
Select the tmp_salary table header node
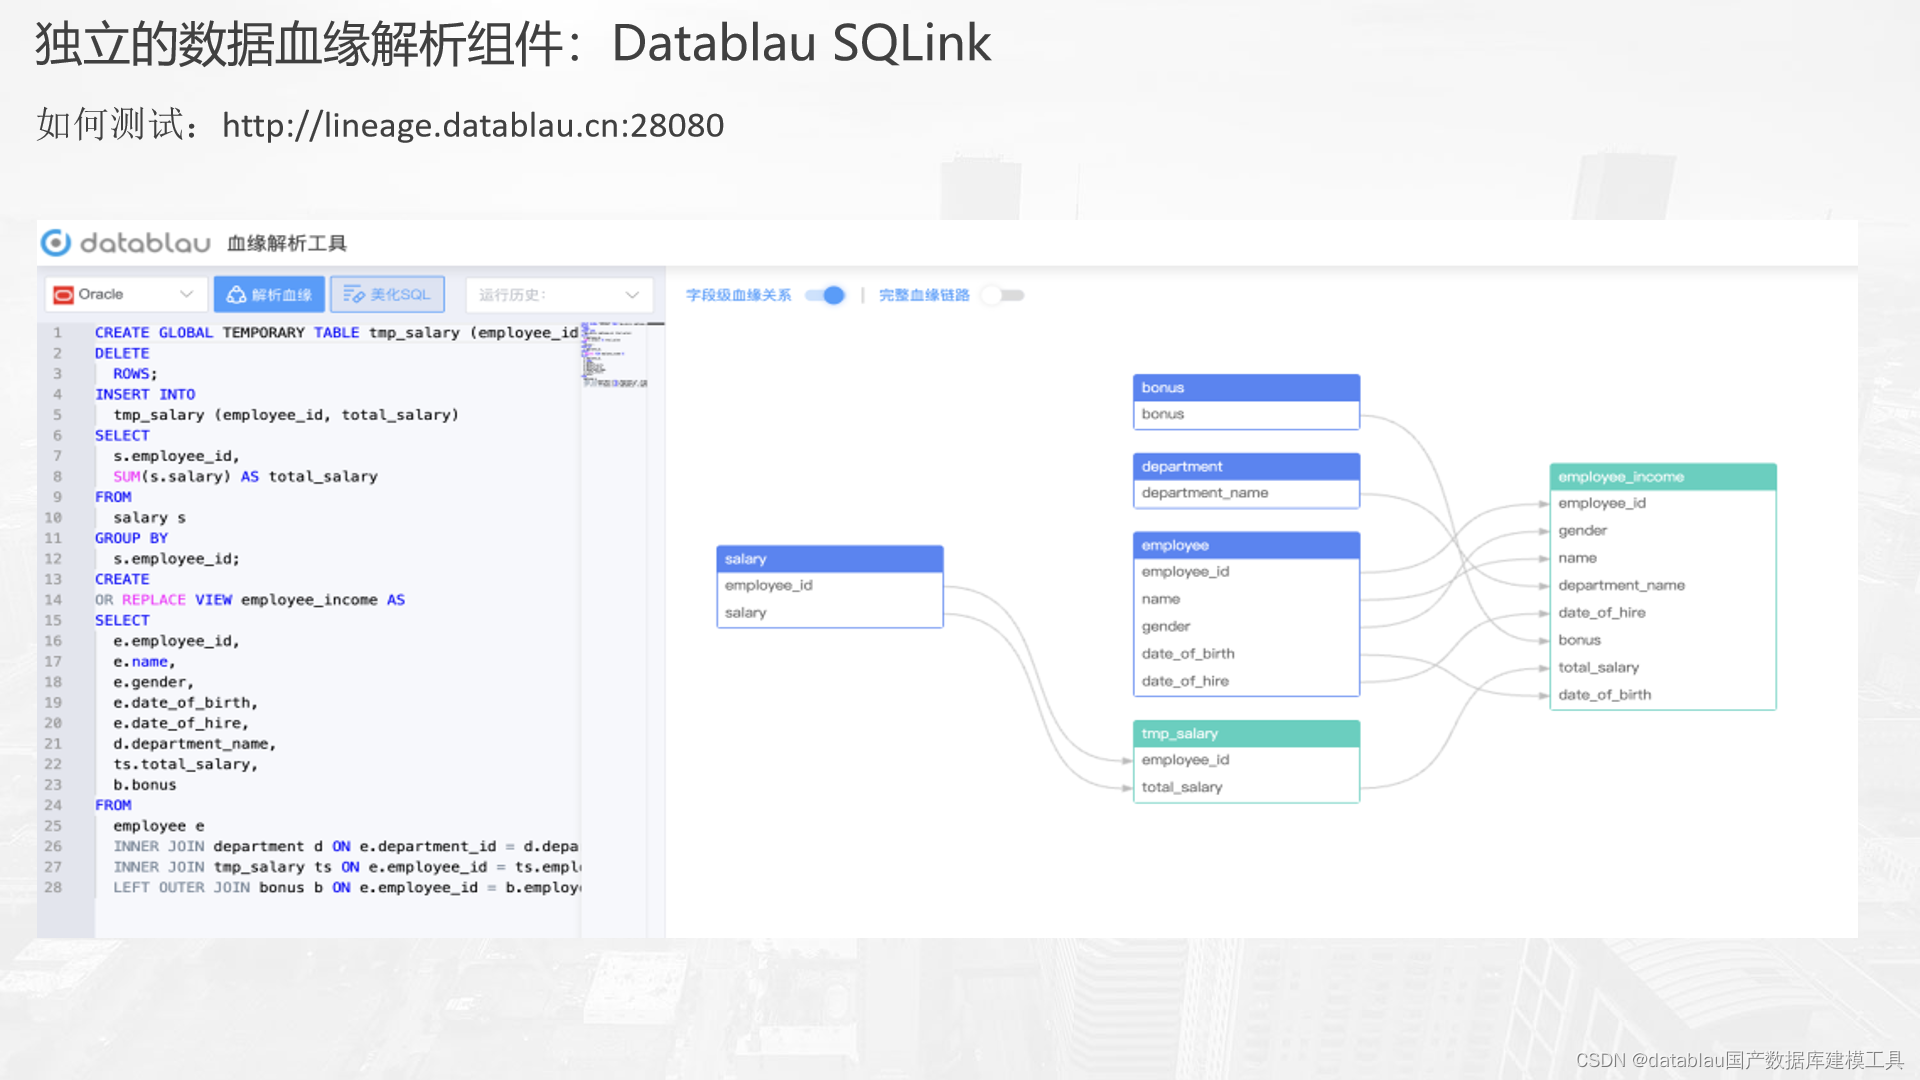click(x=1246, y=733)
